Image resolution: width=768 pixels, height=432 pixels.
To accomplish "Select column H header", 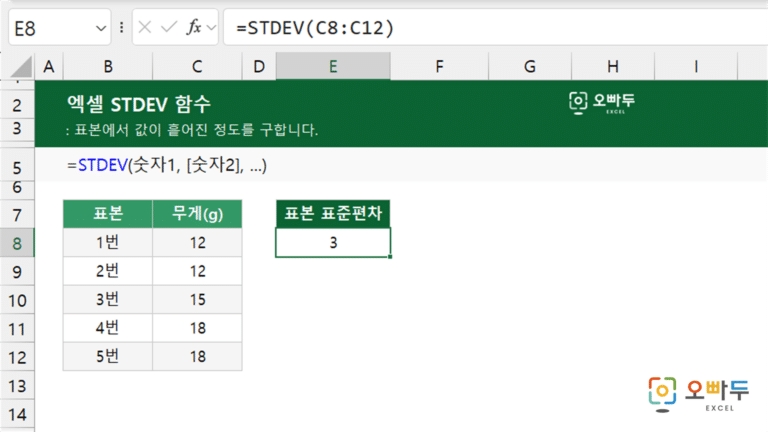I will click(x=613, y=66).
